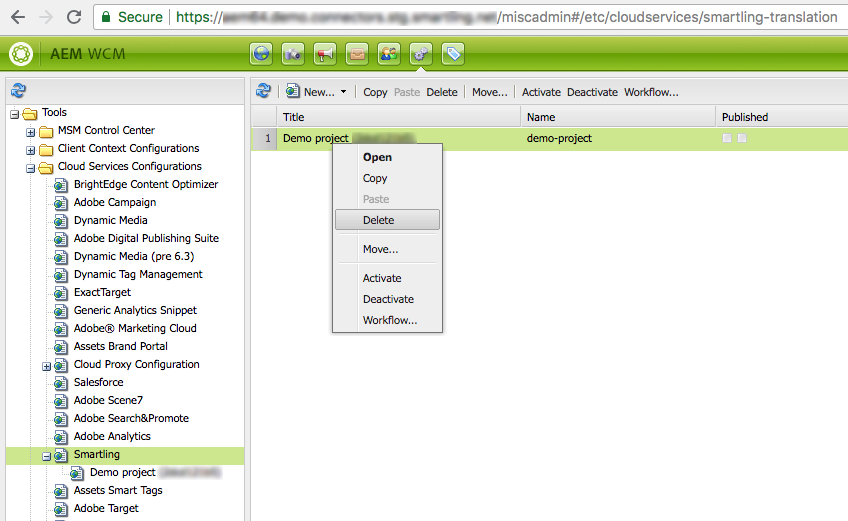Viewport: 848px width, 521px height.
Task: Open the New... dropdown arrow
Action: (x=343, y=92)
